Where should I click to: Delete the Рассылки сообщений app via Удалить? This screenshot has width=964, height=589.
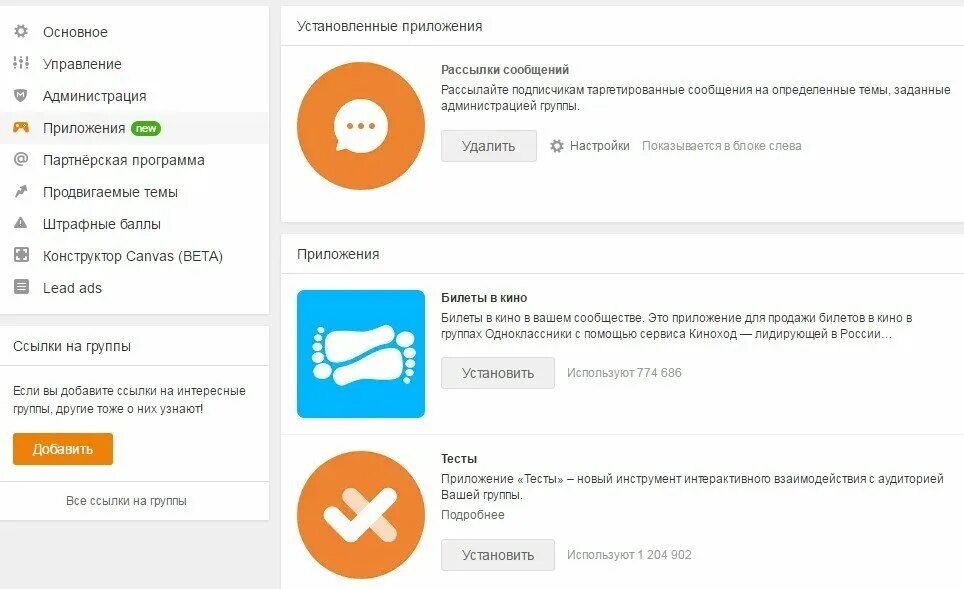(x=488, y=146)
